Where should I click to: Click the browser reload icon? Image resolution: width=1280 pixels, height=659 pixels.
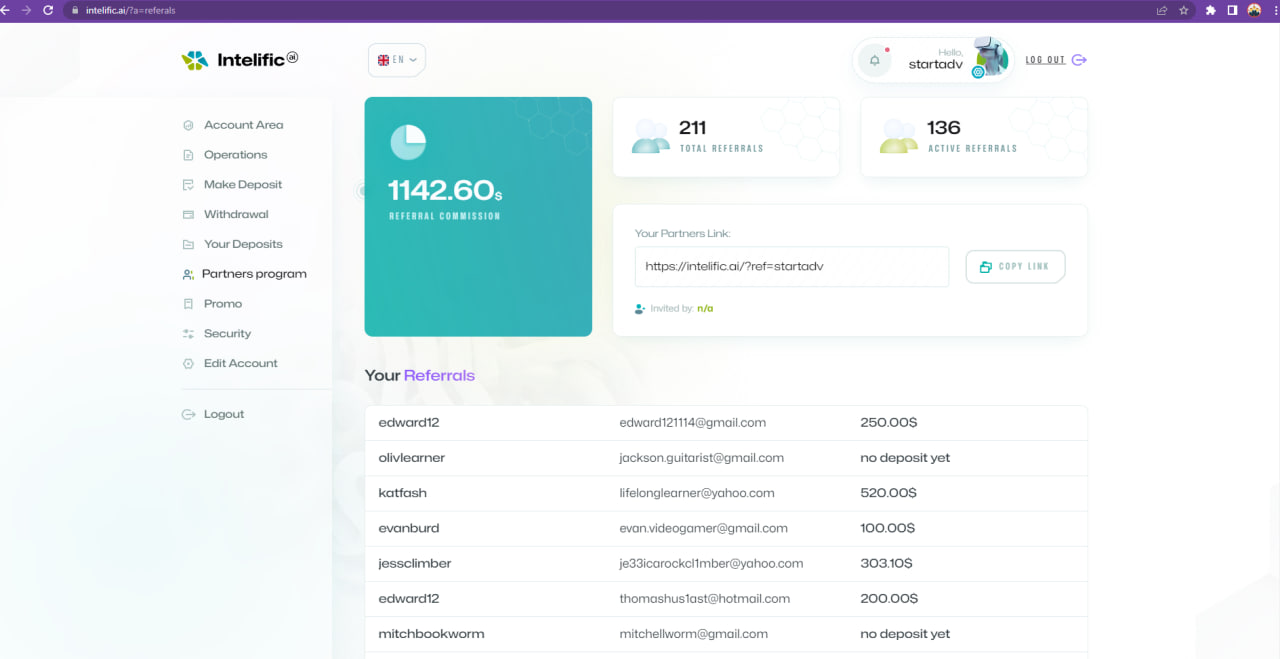(47, 10)
